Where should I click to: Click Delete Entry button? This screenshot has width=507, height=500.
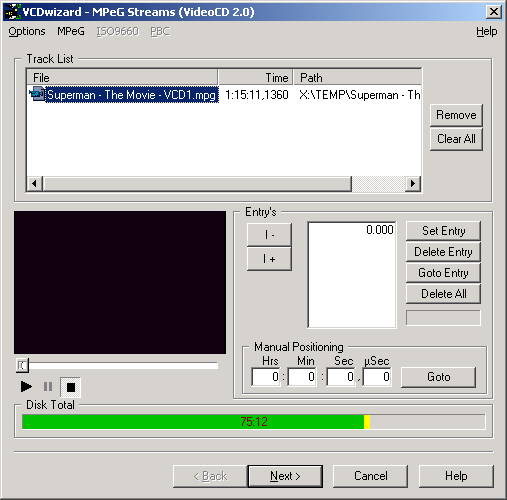[443, 252]
